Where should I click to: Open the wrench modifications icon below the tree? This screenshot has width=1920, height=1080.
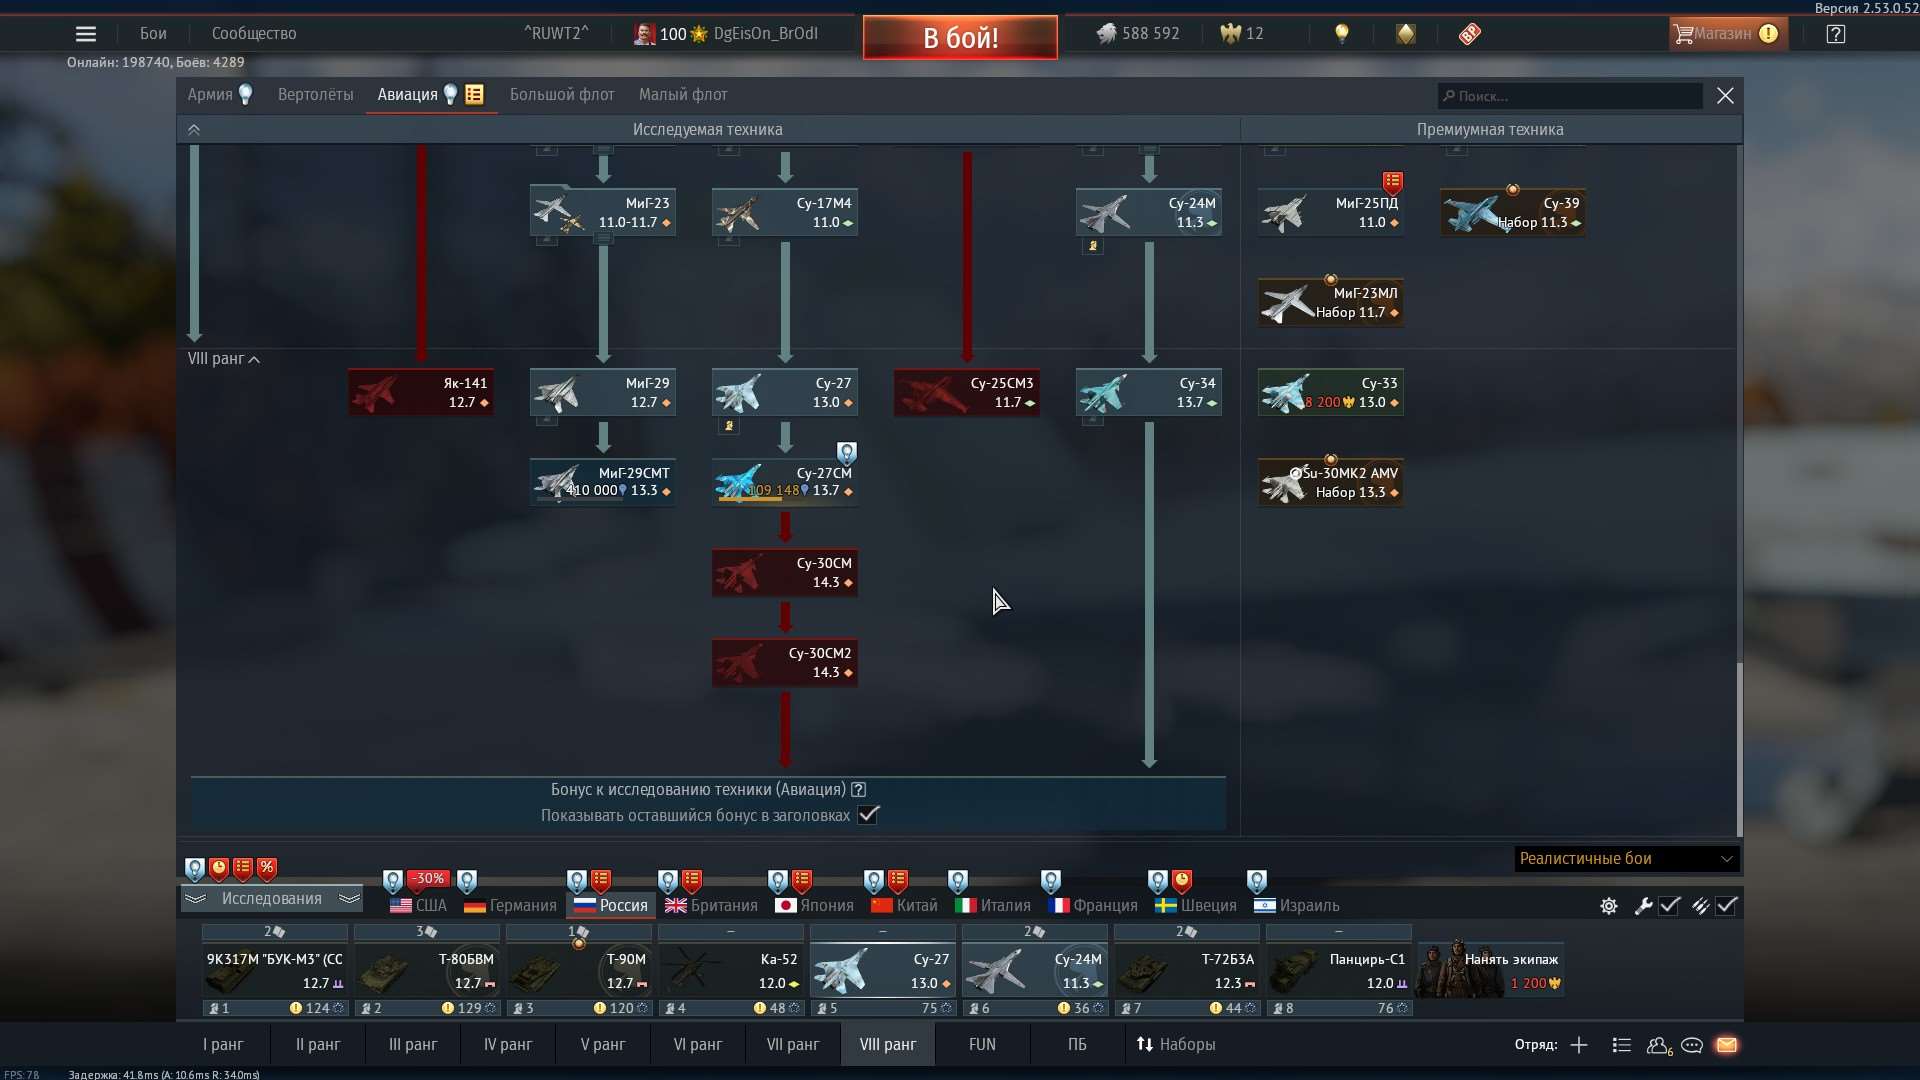tap(1643, 906)
